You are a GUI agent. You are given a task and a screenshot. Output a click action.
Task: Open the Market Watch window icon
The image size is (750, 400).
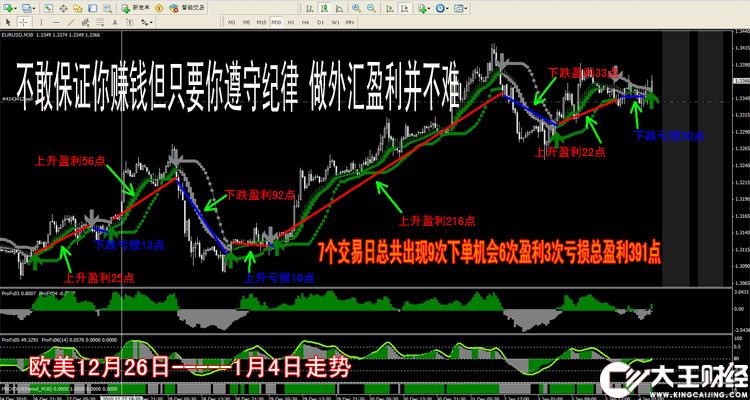(48, 8)
